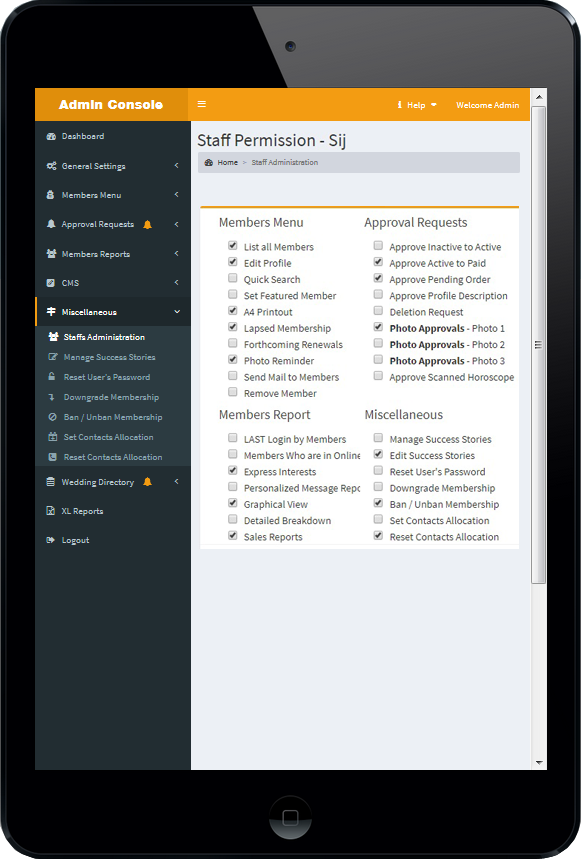581x864 pixels.
Task: Click the scrollbar down arrow
Action: click(539, 763)
